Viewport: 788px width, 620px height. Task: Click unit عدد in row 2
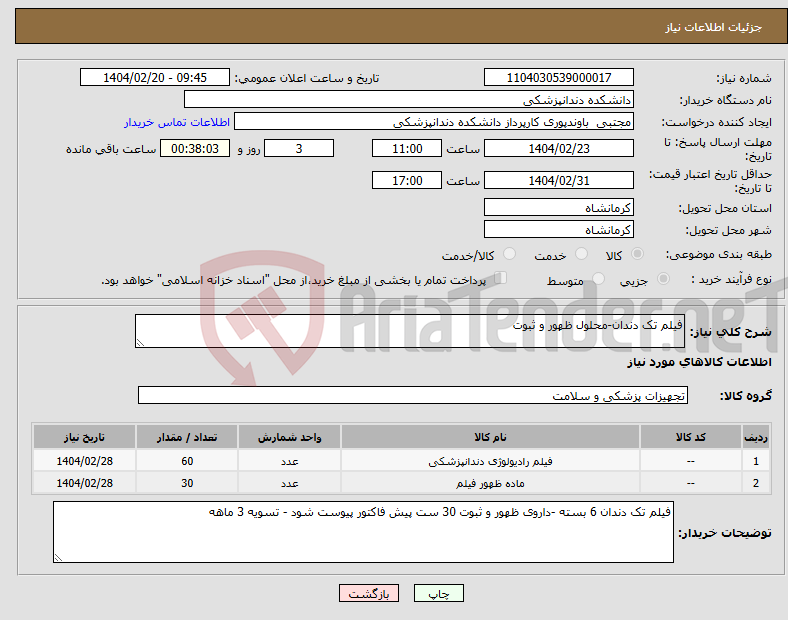(x=289, y=483)
